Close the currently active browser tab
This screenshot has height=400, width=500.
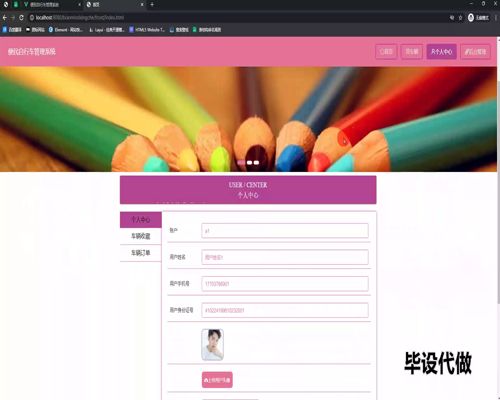(142, 5)
